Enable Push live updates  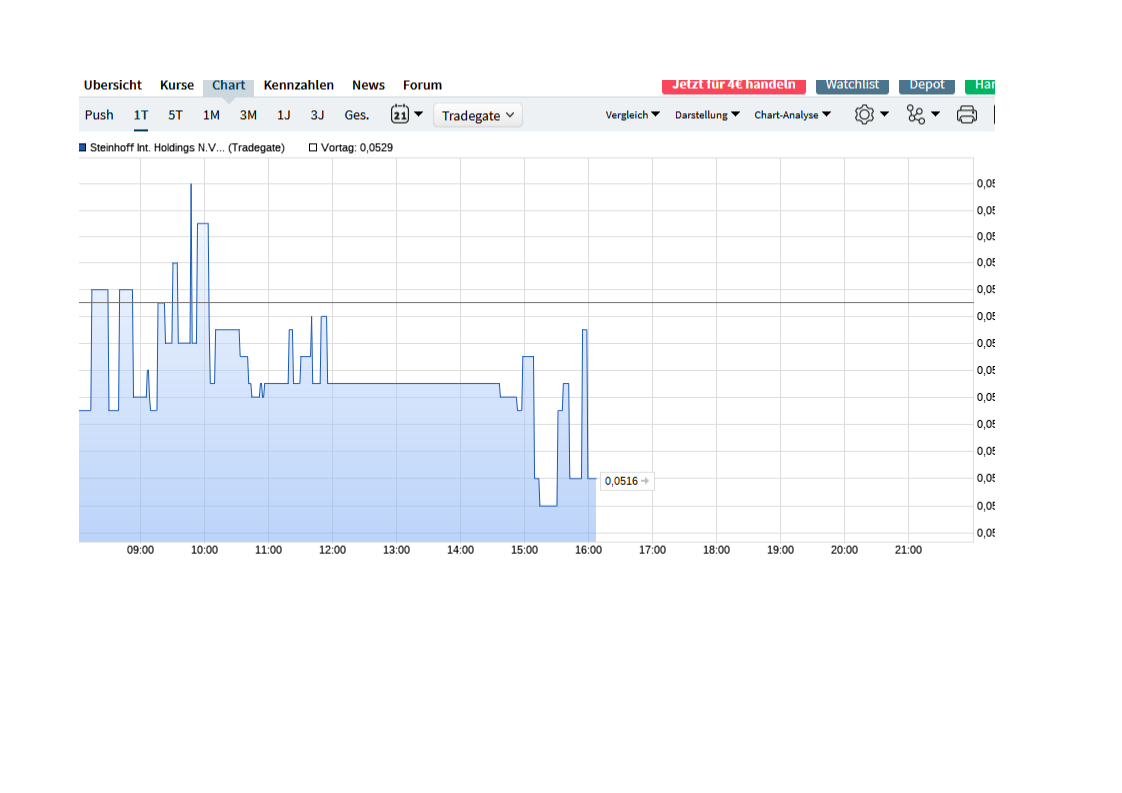[x=98, y=115]
